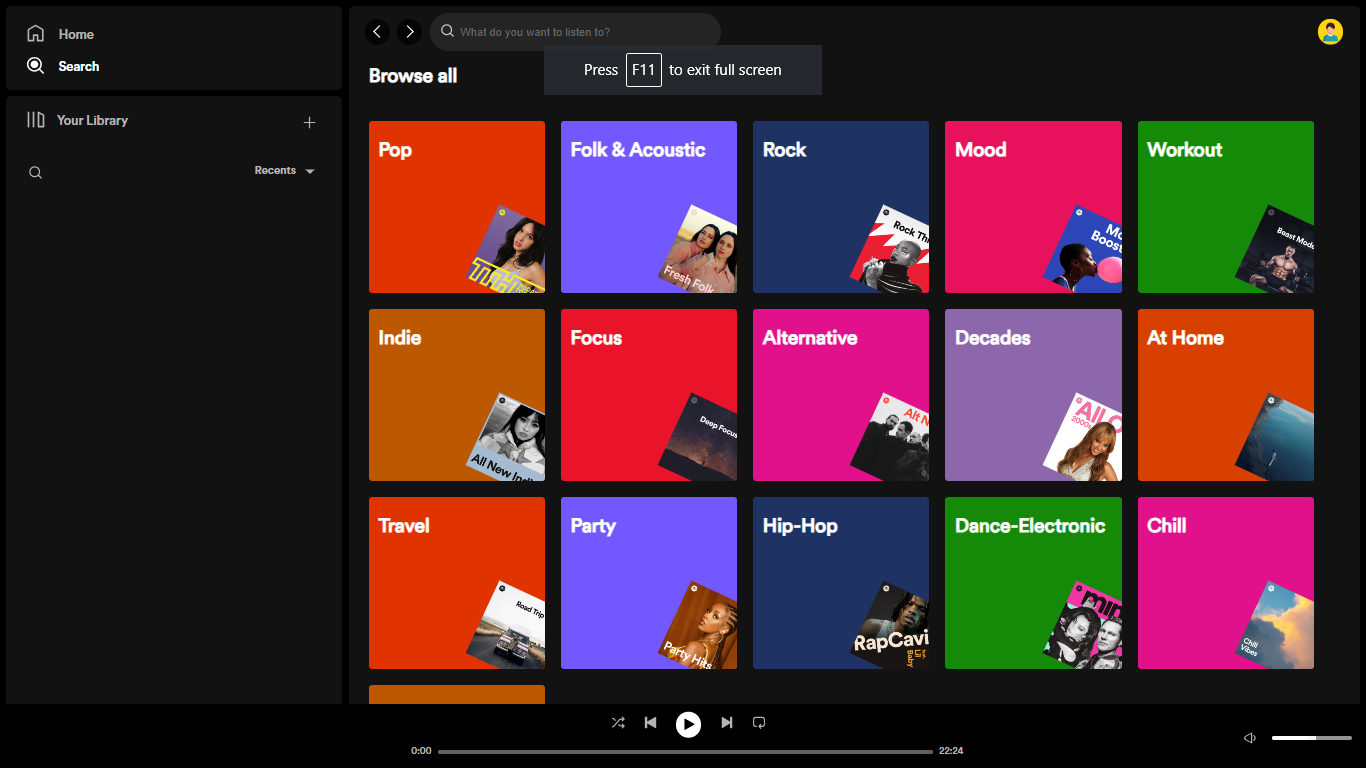1366x768 pixels.
Task: Click the search input field
Action: pyautogui.click(x=575, y=31)
